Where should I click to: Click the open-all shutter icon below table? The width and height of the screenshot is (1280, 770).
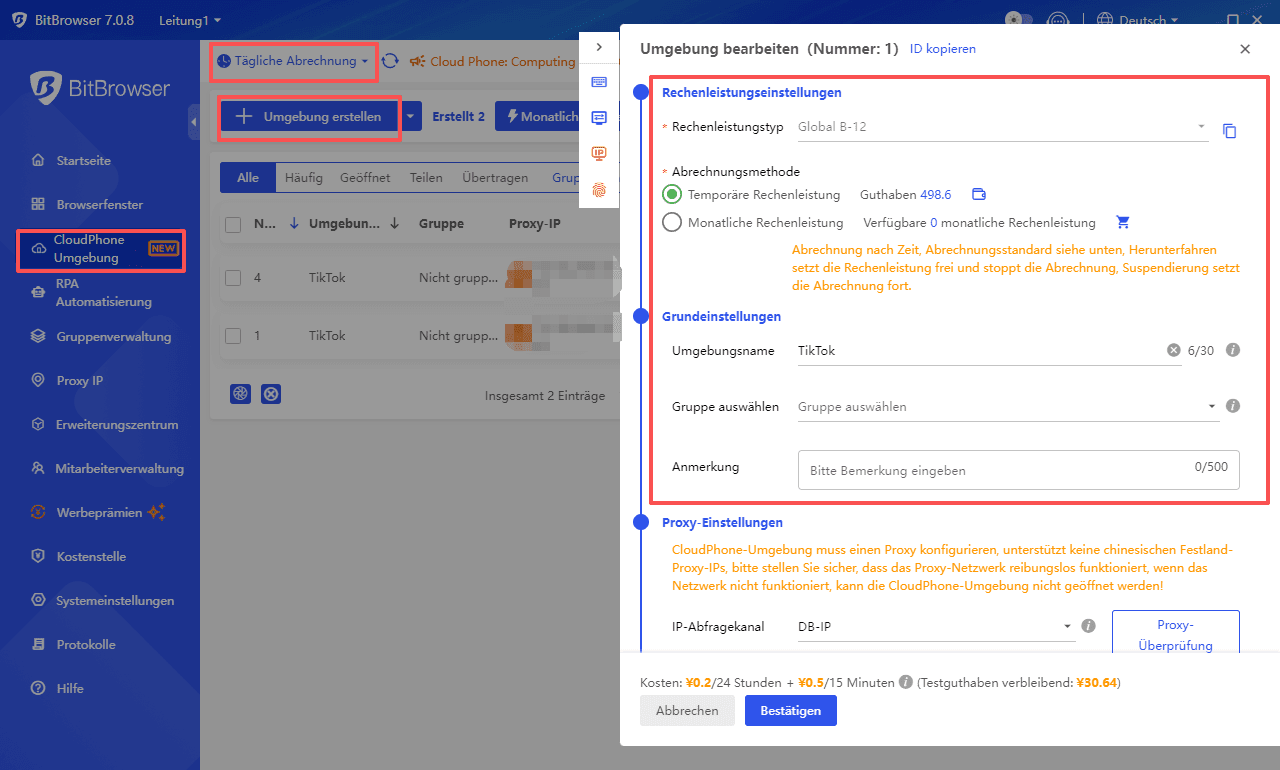coord(240,394)
